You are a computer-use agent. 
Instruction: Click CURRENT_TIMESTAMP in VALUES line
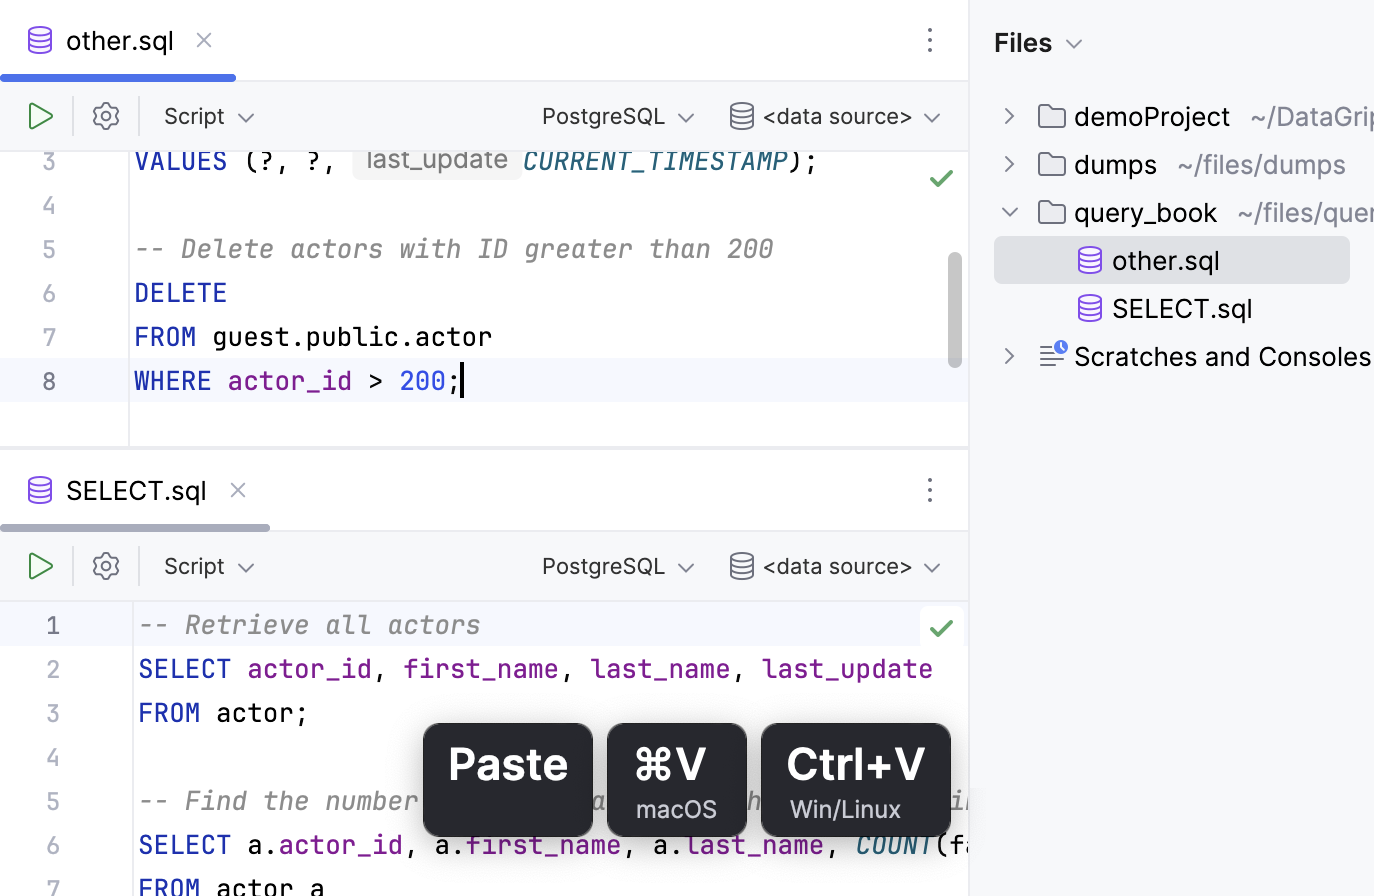656,161
